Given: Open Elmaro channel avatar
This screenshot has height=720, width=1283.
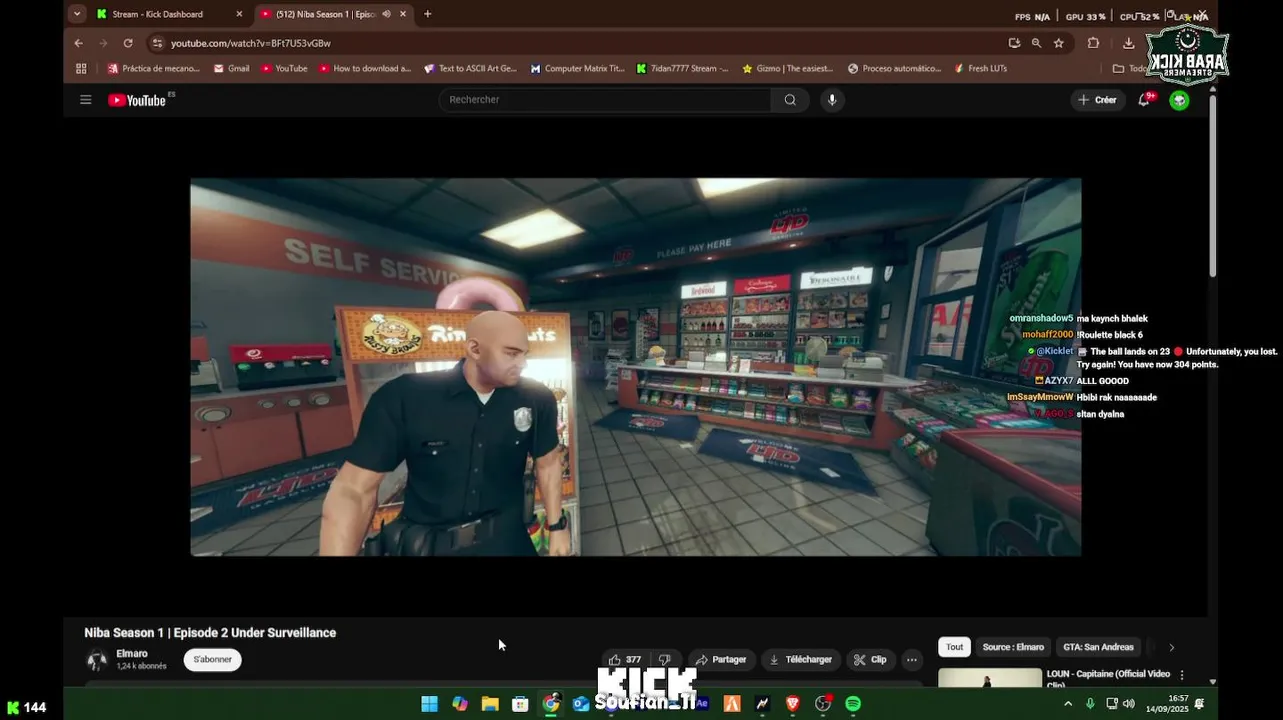Looking at the screenshot, I should point(97,660).
